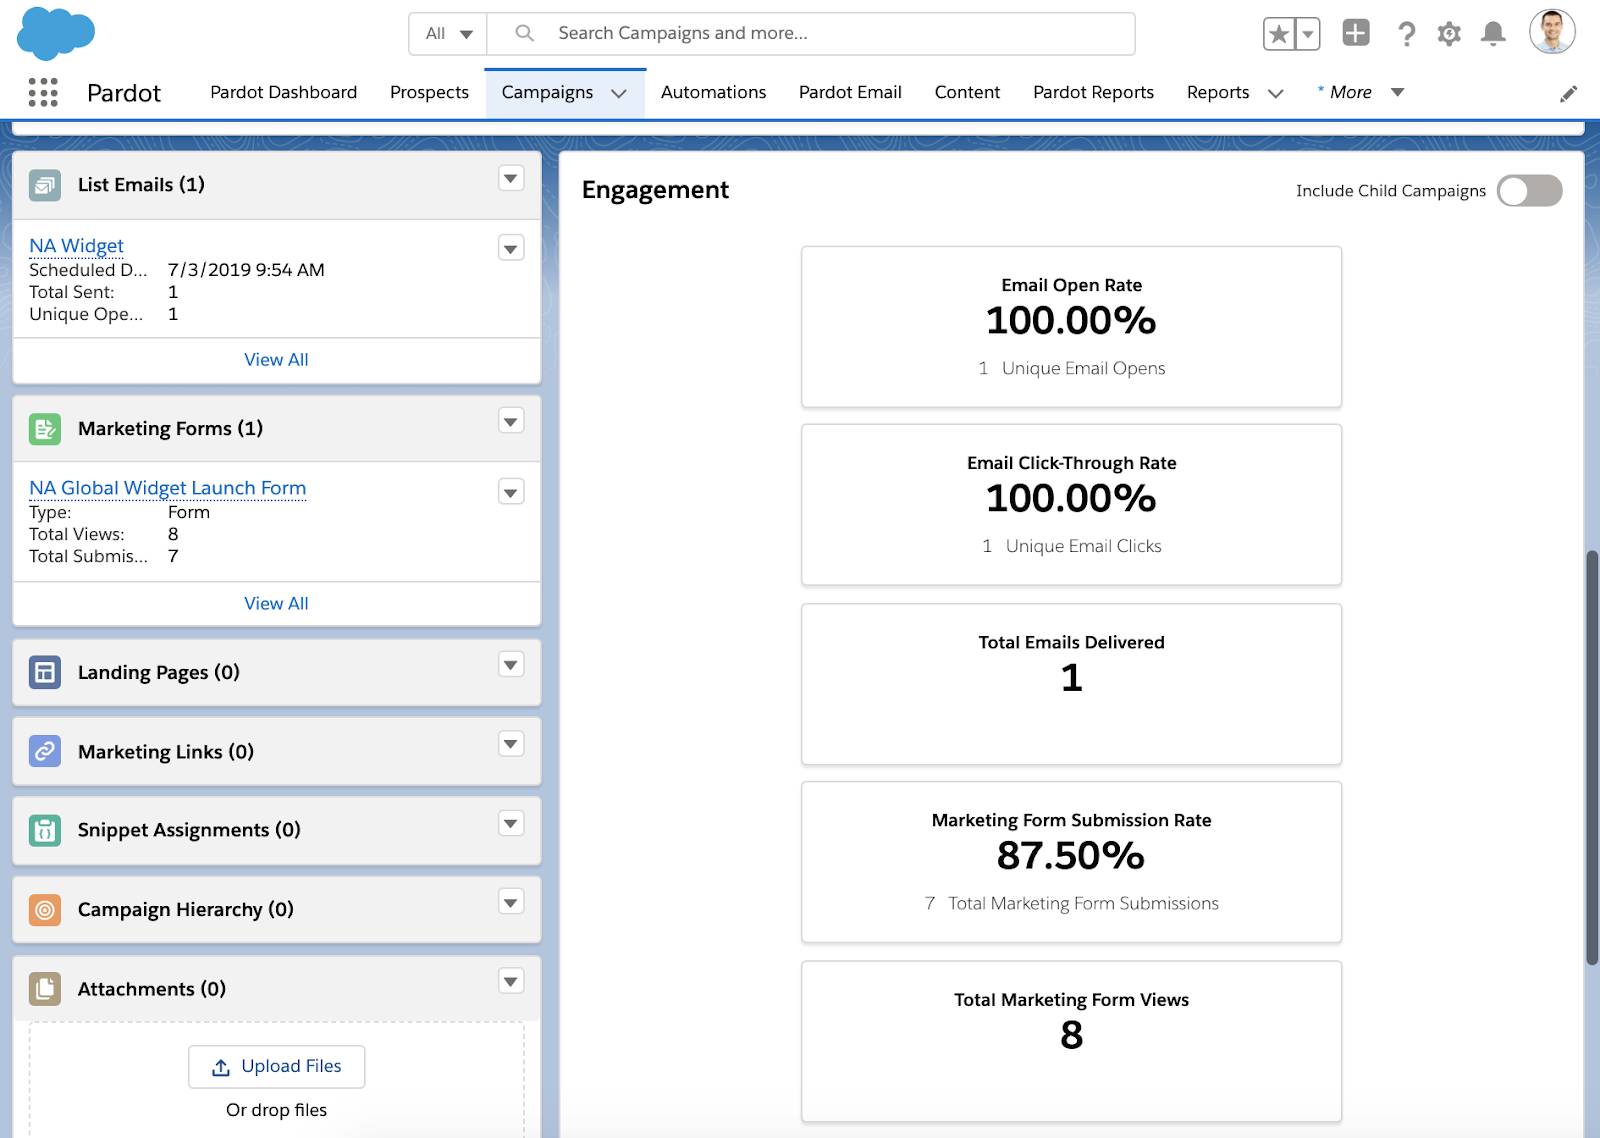Click the edit navigation pencil icon
This screenshot has height=1138, width=1600.
(1569, 93)
